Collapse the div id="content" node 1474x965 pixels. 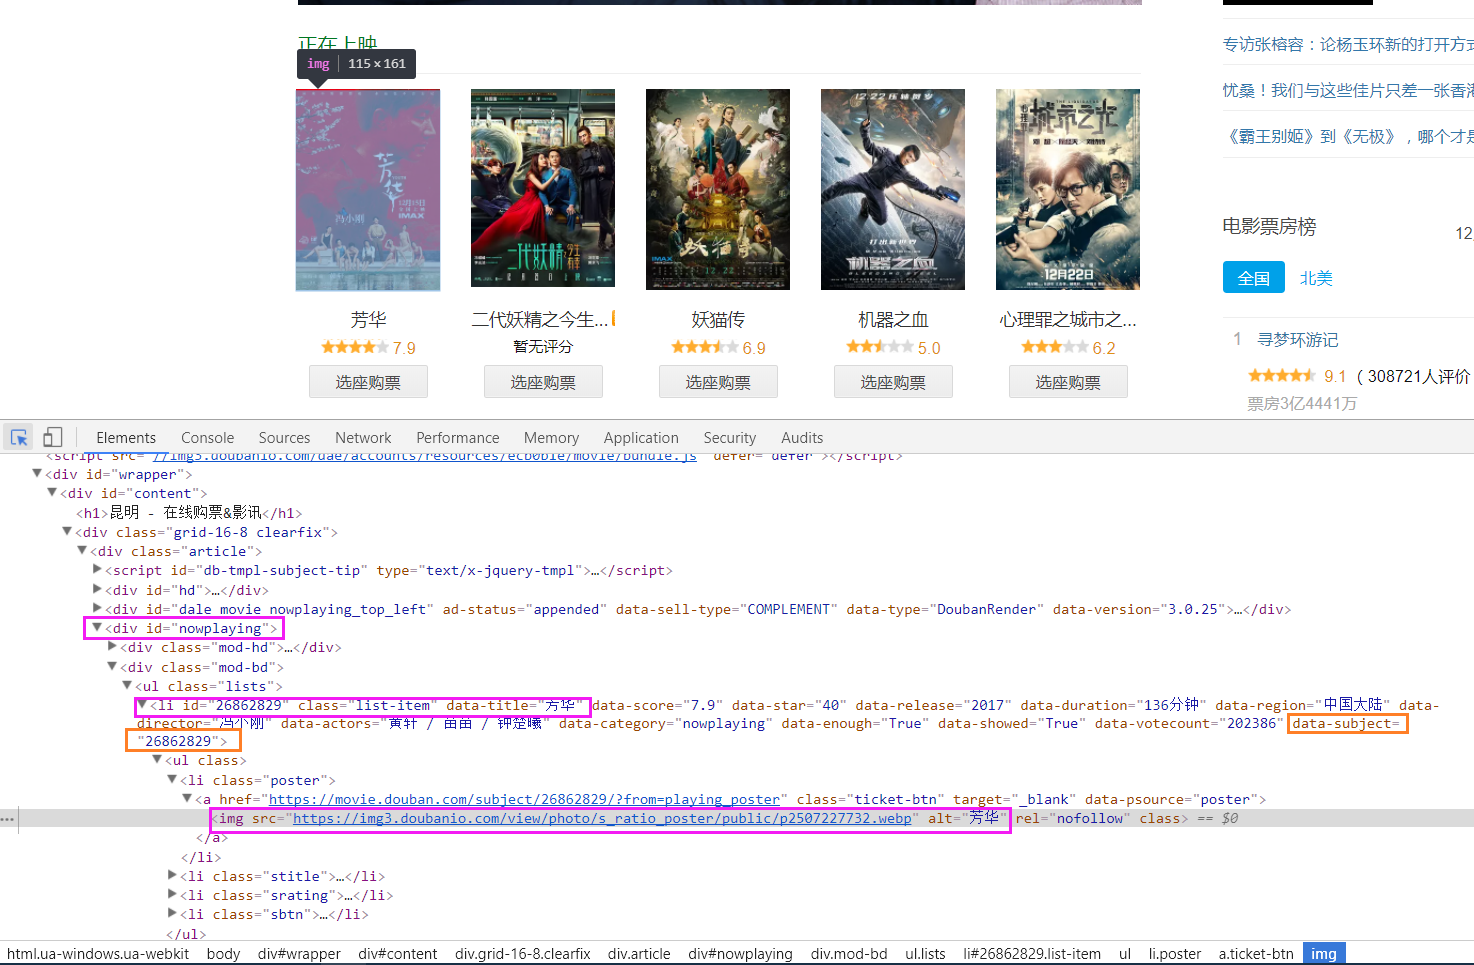pyautogui.click(x=52, y=493)
